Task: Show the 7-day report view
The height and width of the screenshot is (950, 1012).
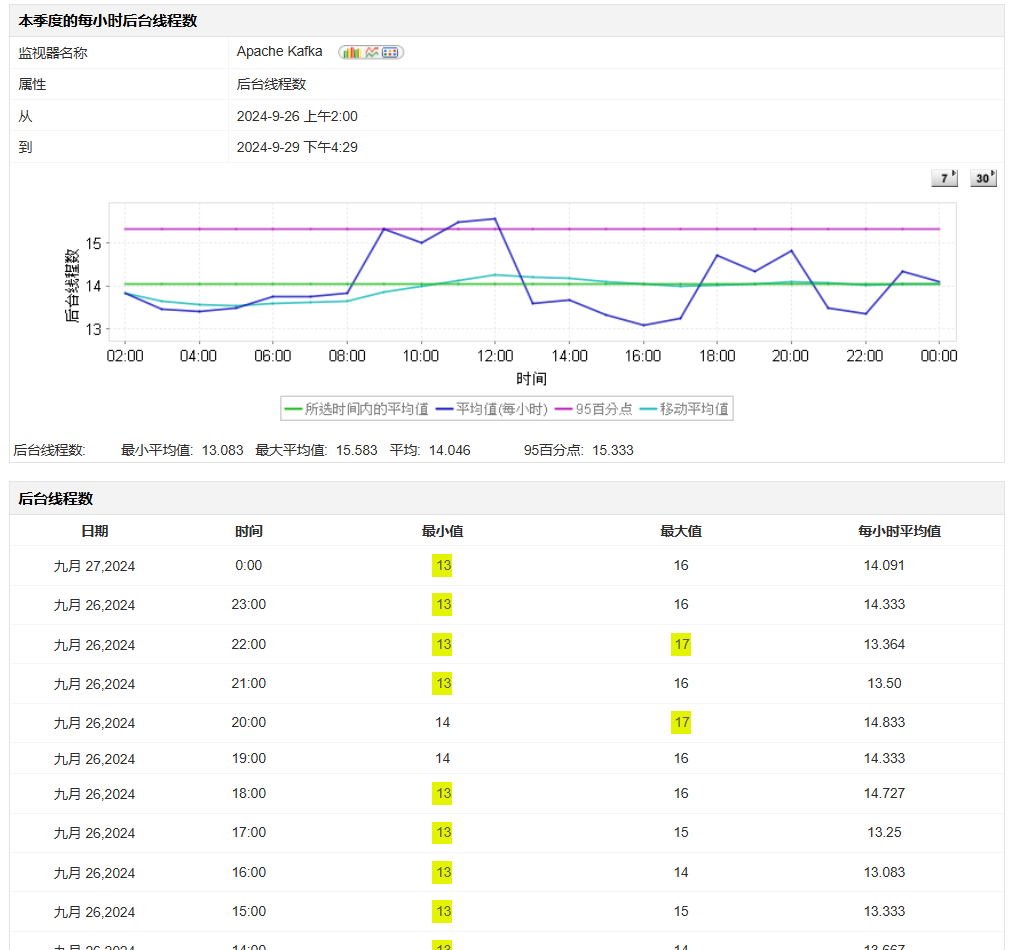Action: tap(944, 178)
